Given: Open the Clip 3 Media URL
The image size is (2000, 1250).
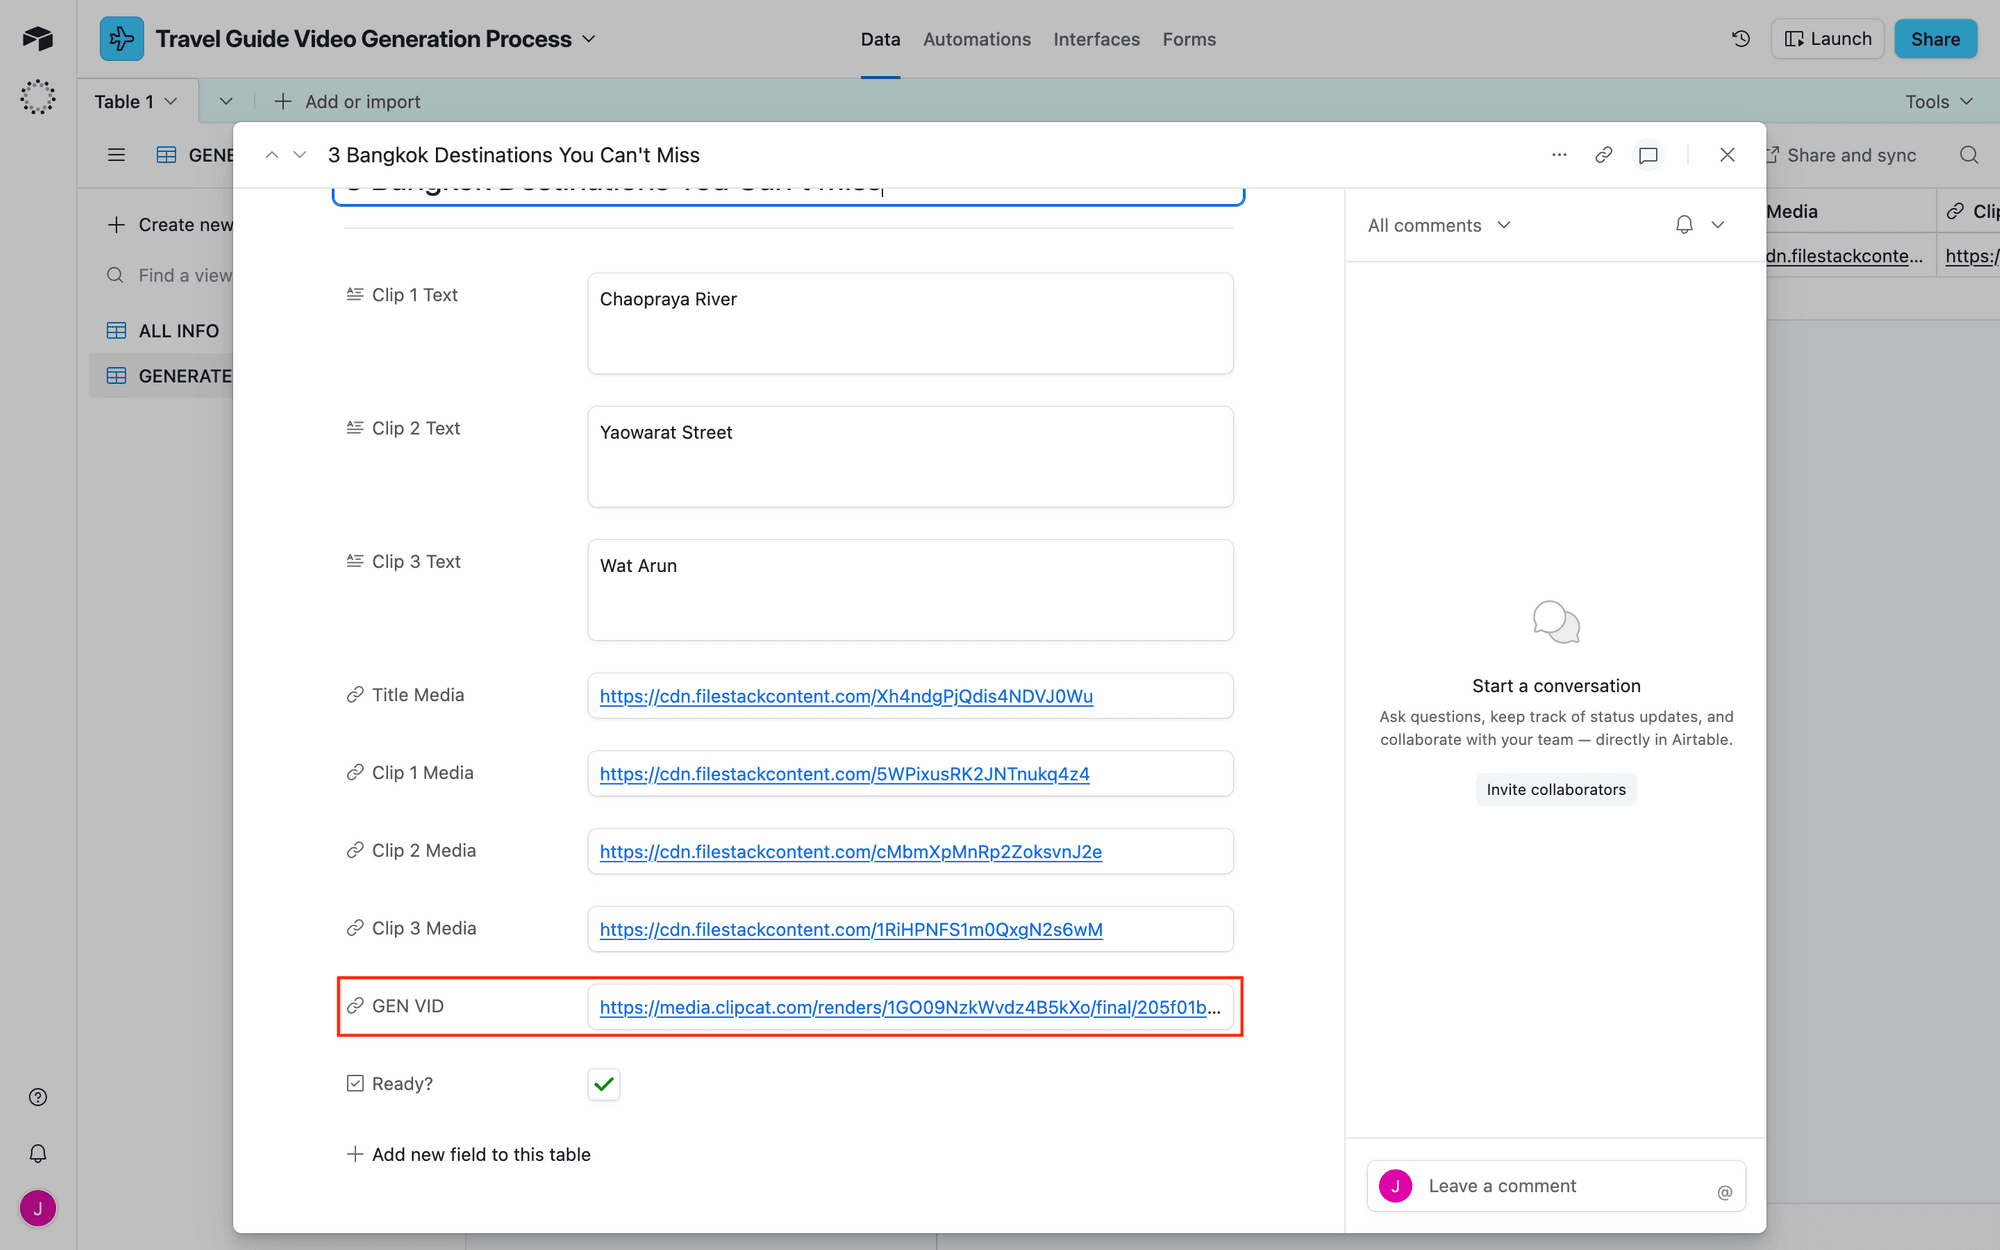Looking at the screenshot, I should pyautogui.click(x=850, y=929).
